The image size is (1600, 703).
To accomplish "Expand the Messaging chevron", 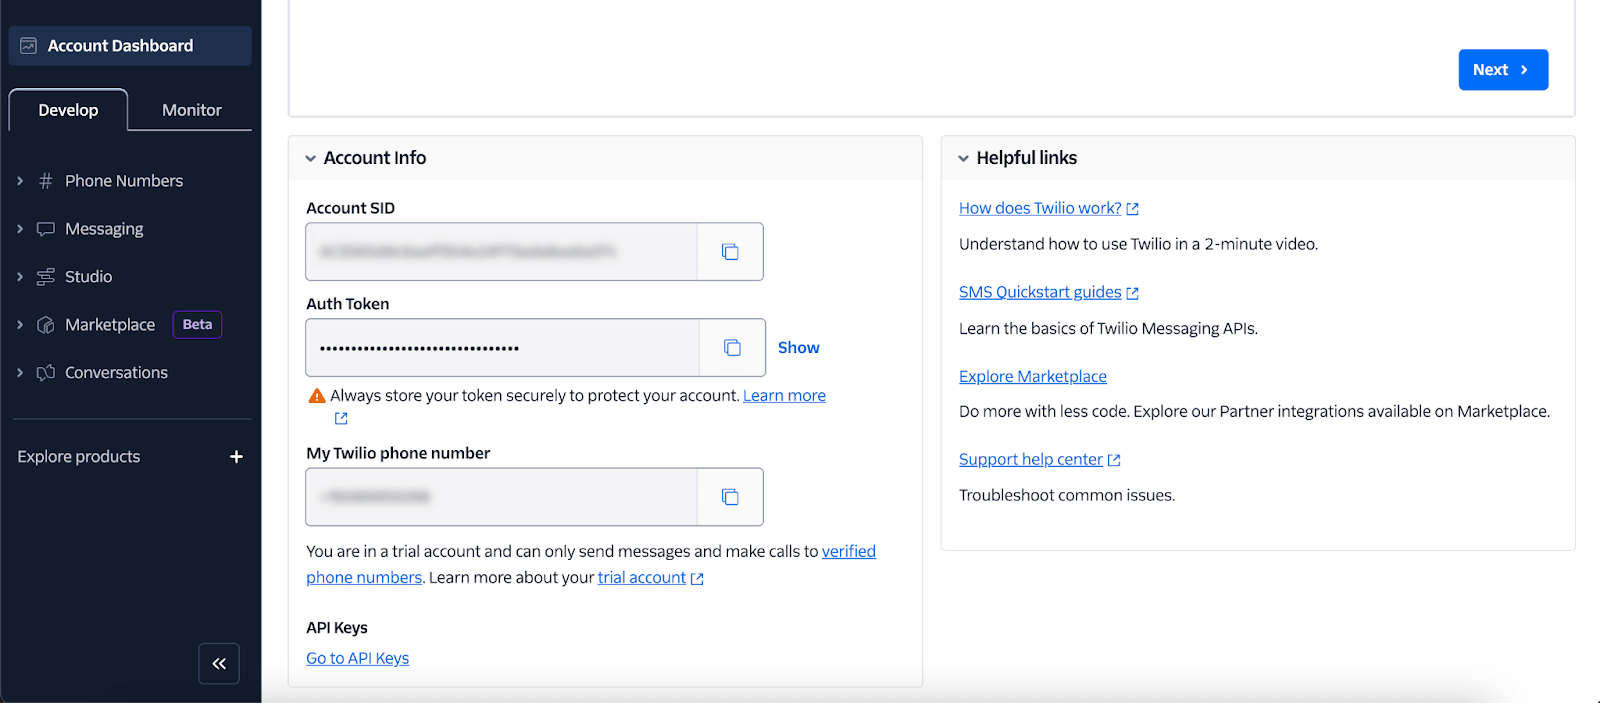I will [20, 229].
